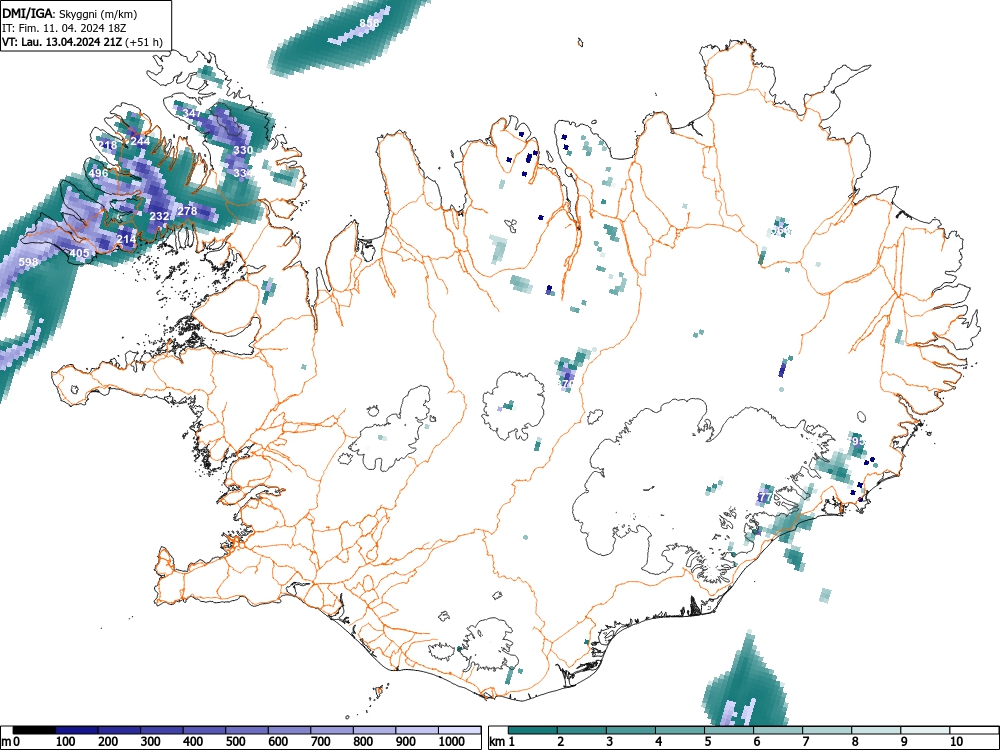Screen dimensions: 1000x750
Task: Click the '8' km legend tick label
Action: 855,742
